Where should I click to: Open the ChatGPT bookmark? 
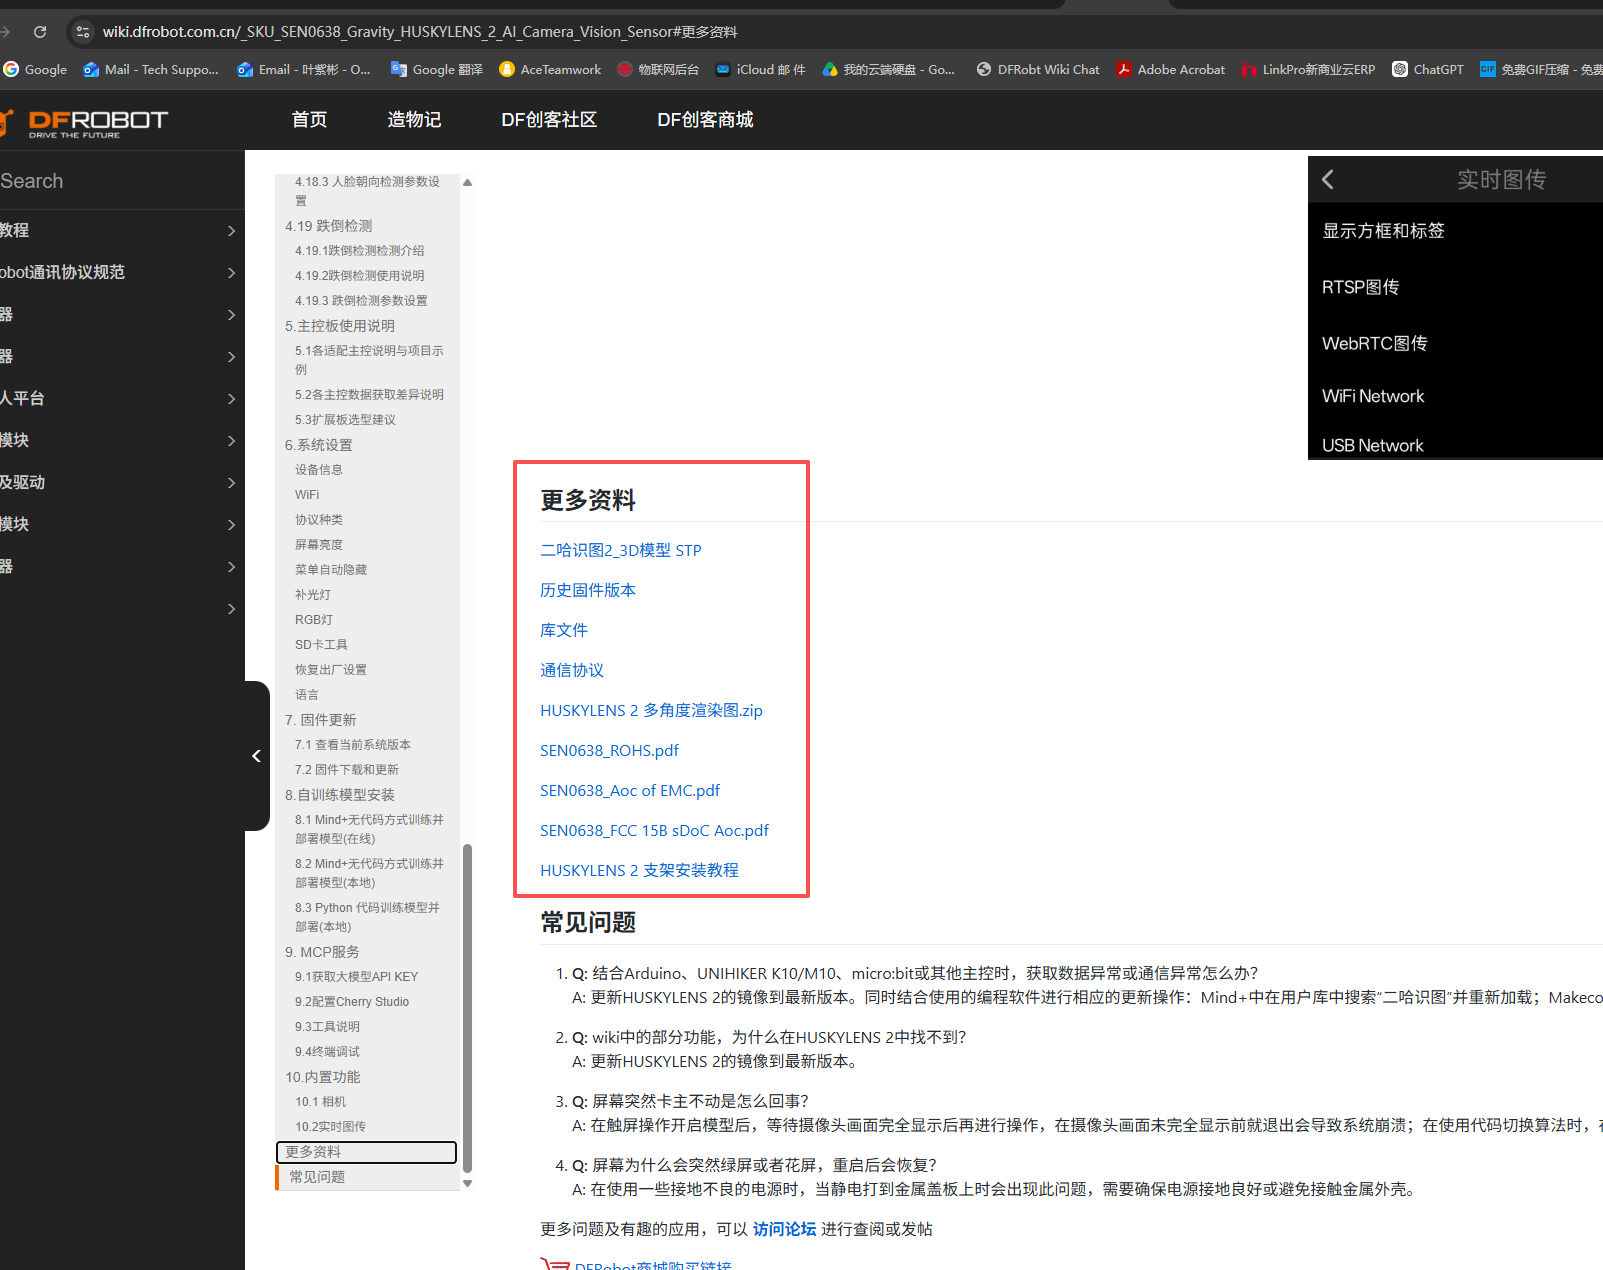coord(1428,69)
